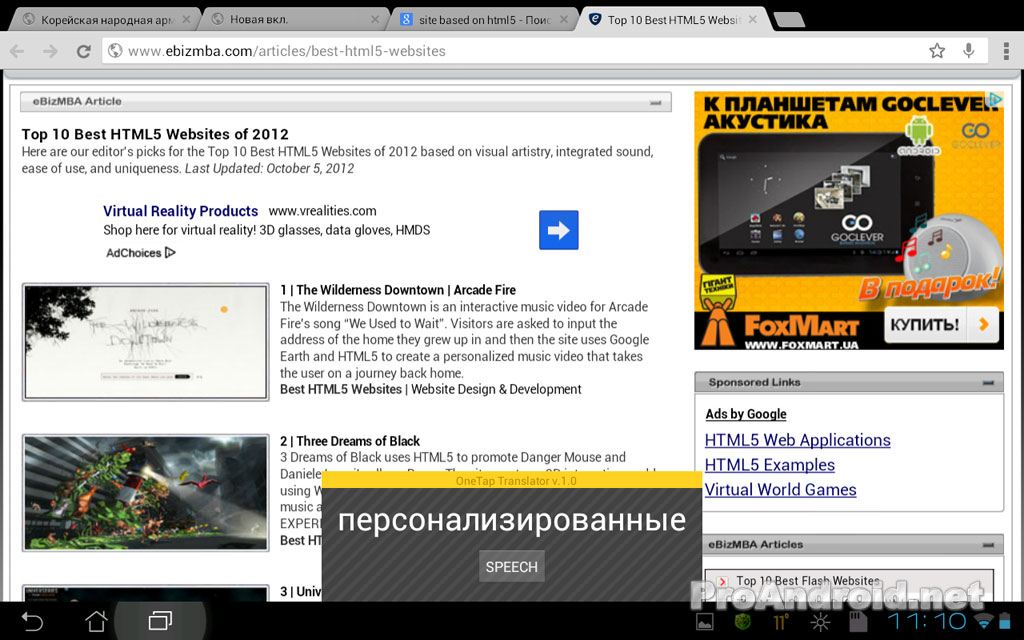Click the globe icon in address bar
This screenshot has width=1024, height=640.
(x=115, y=50)
